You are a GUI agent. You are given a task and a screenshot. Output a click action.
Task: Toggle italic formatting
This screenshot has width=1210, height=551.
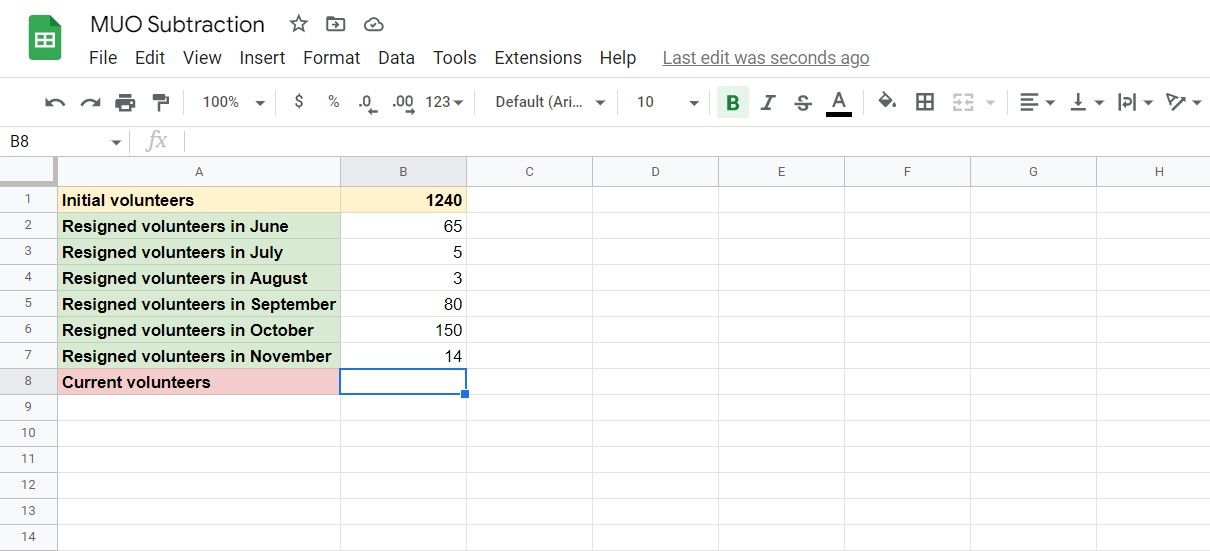coord(768,102)
